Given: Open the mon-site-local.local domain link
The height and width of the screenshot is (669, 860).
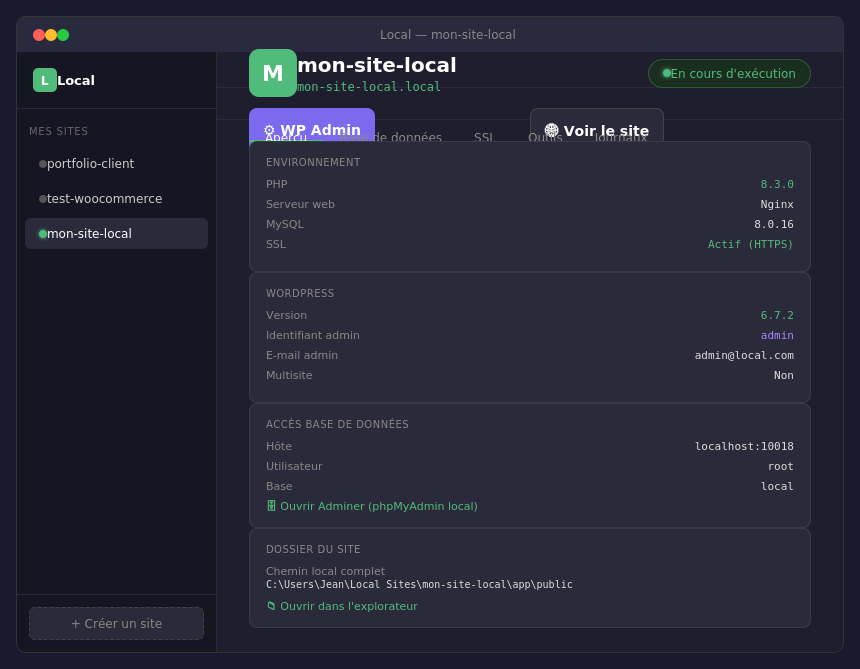Looking at the screenshot, I should [369, 87].
